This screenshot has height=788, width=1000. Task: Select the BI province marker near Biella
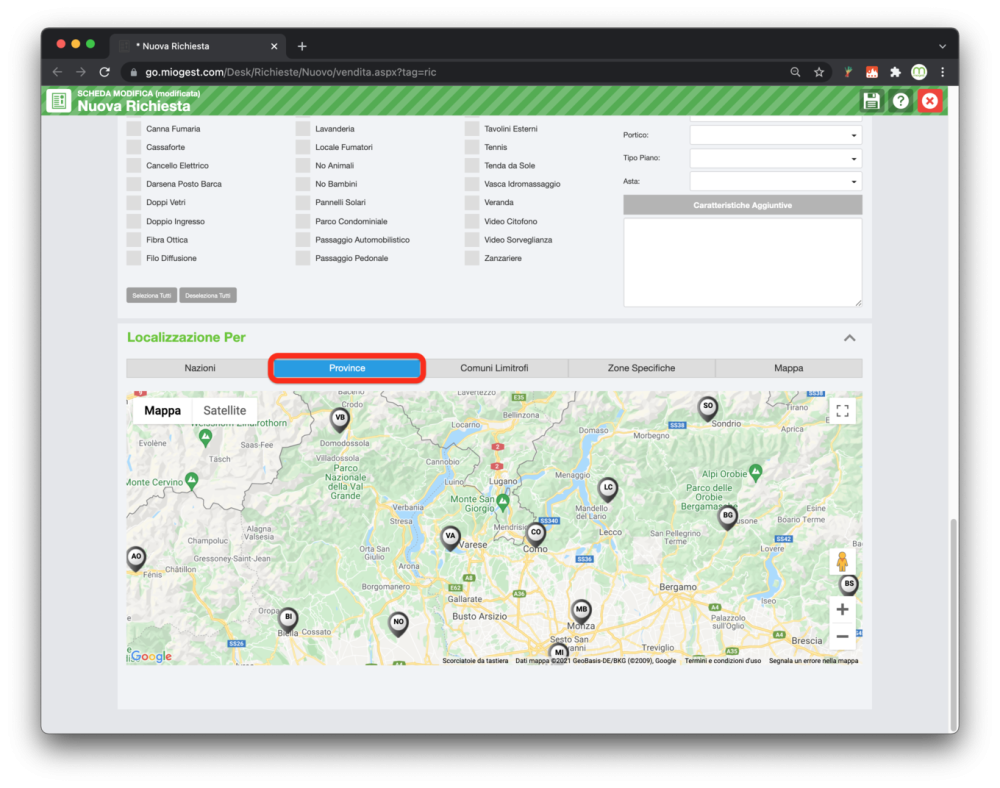288,619
